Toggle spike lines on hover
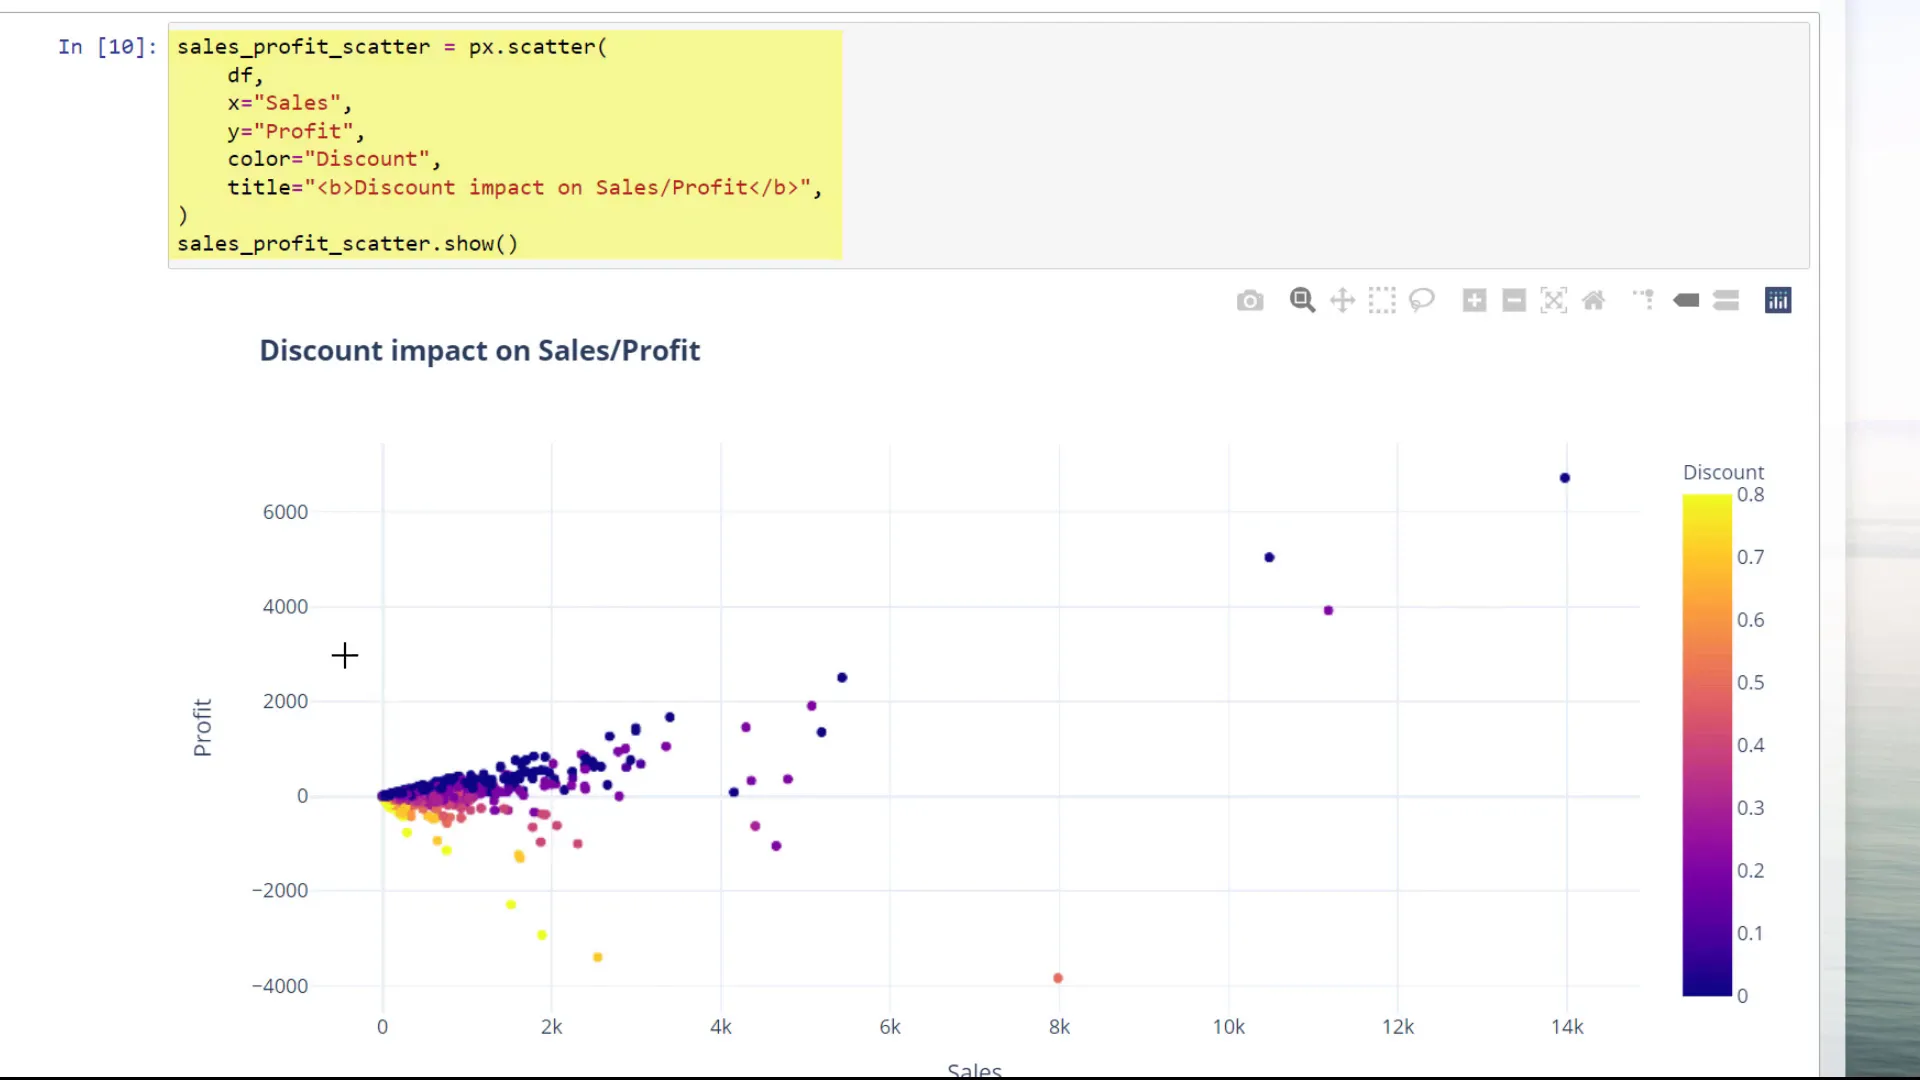Image resolution: width=1920 pixels, height=1080 pixels. click(1643, 300)
